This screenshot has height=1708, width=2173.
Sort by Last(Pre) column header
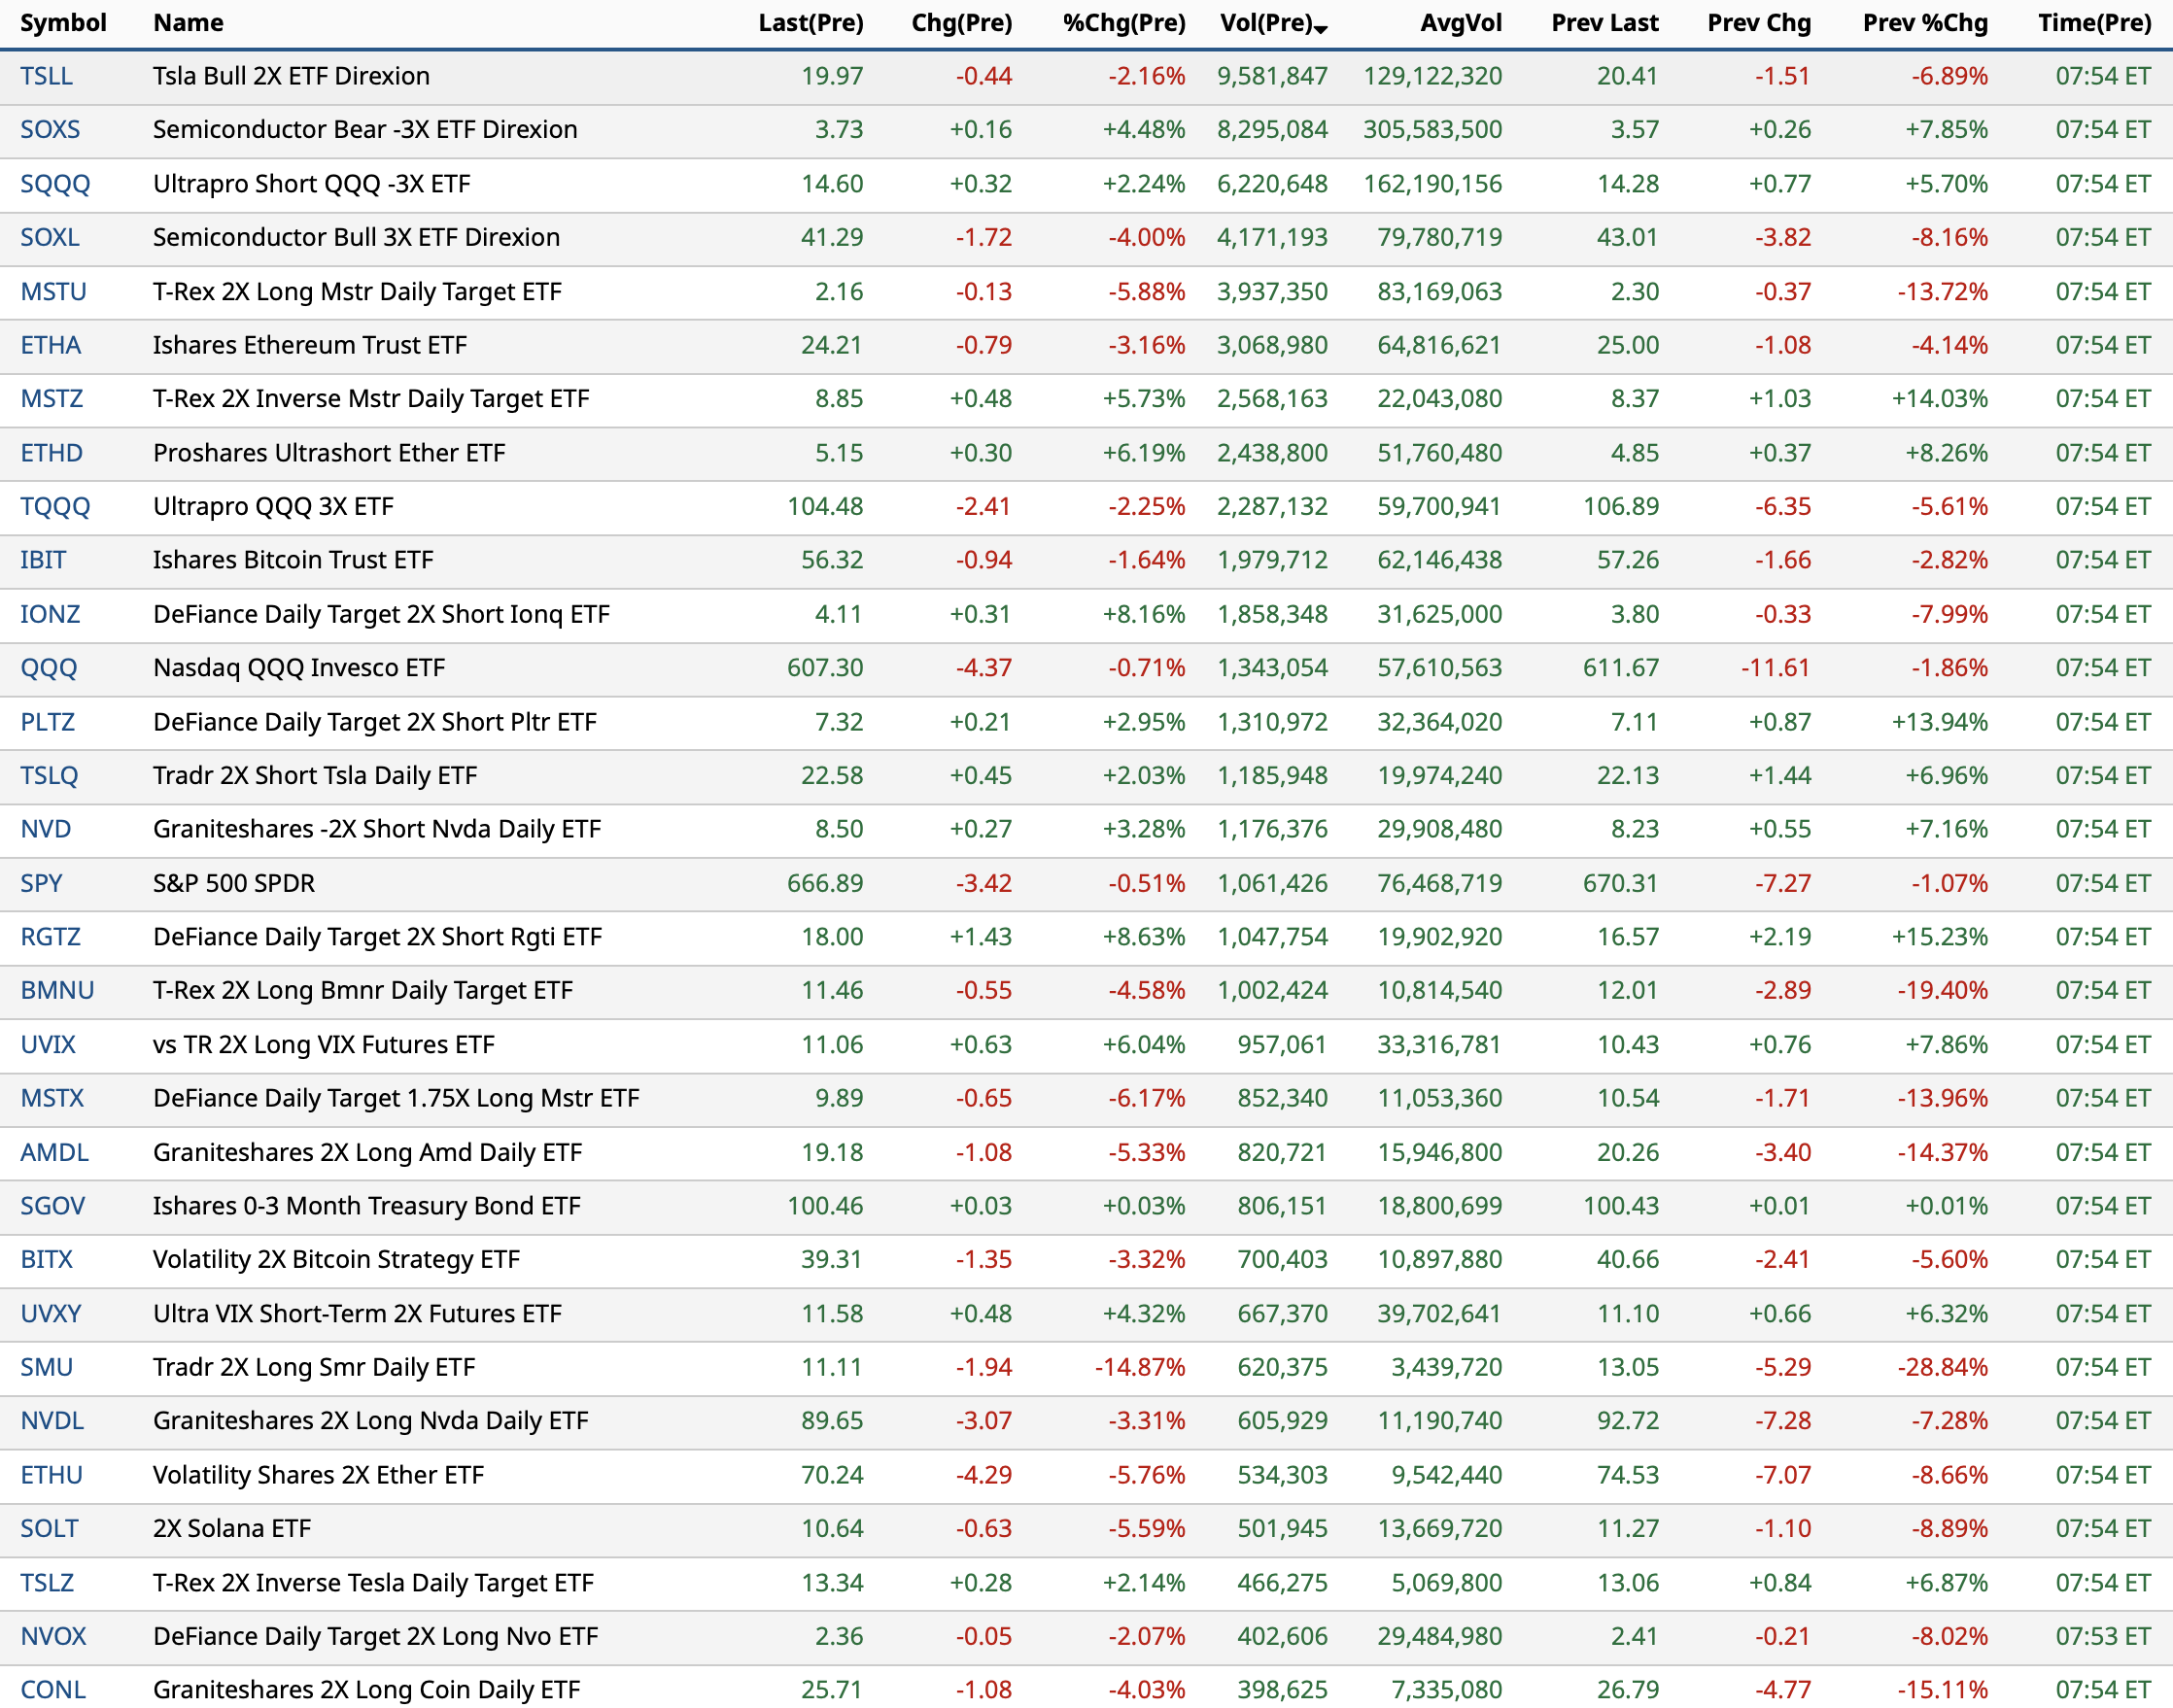click(x=810, y=23)
